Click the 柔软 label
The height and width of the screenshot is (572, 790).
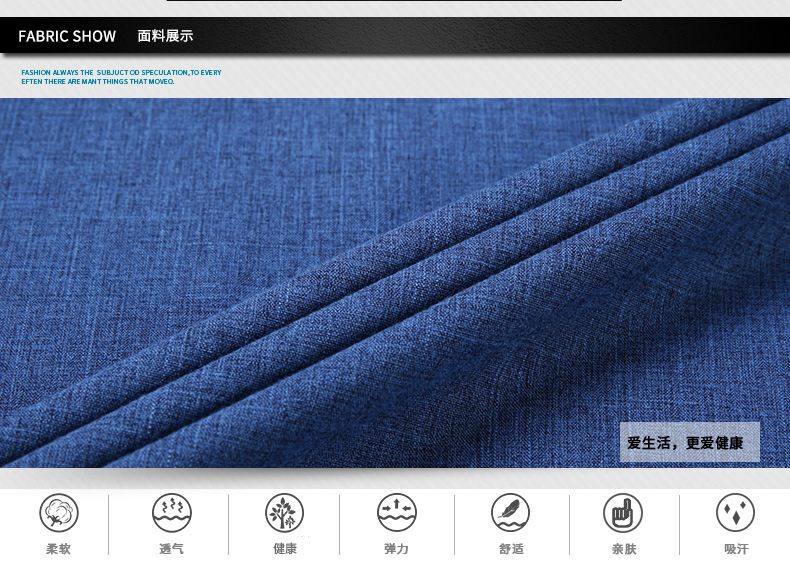tap(58, 549)
